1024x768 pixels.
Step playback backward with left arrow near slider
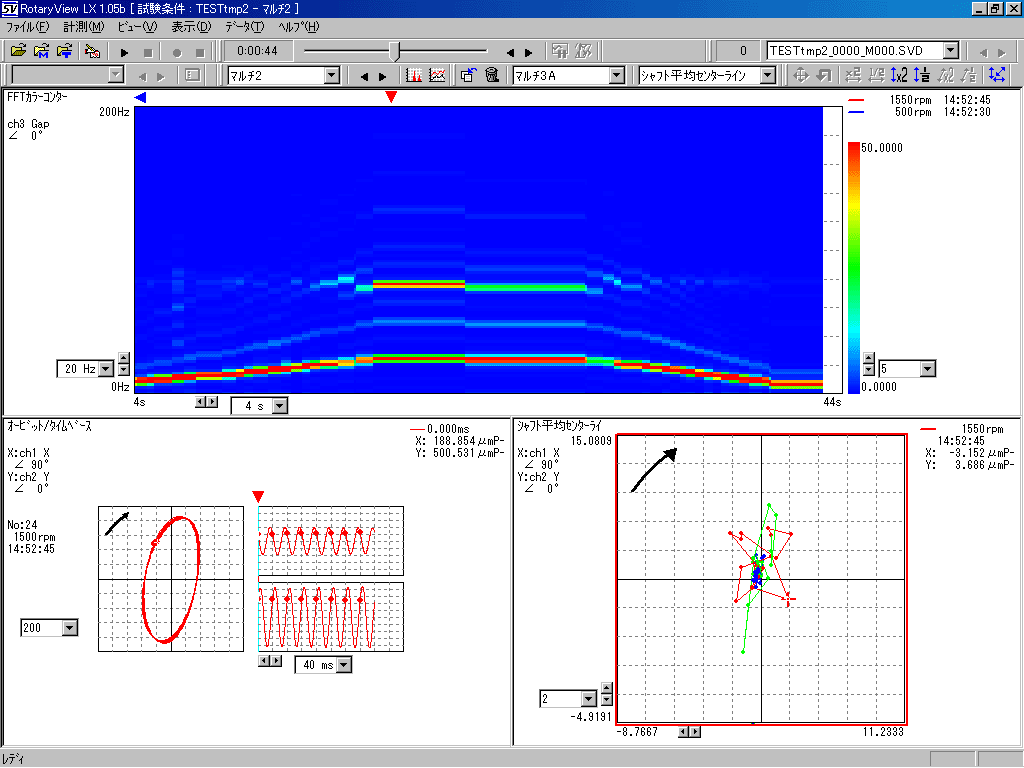tap(511, 52)
